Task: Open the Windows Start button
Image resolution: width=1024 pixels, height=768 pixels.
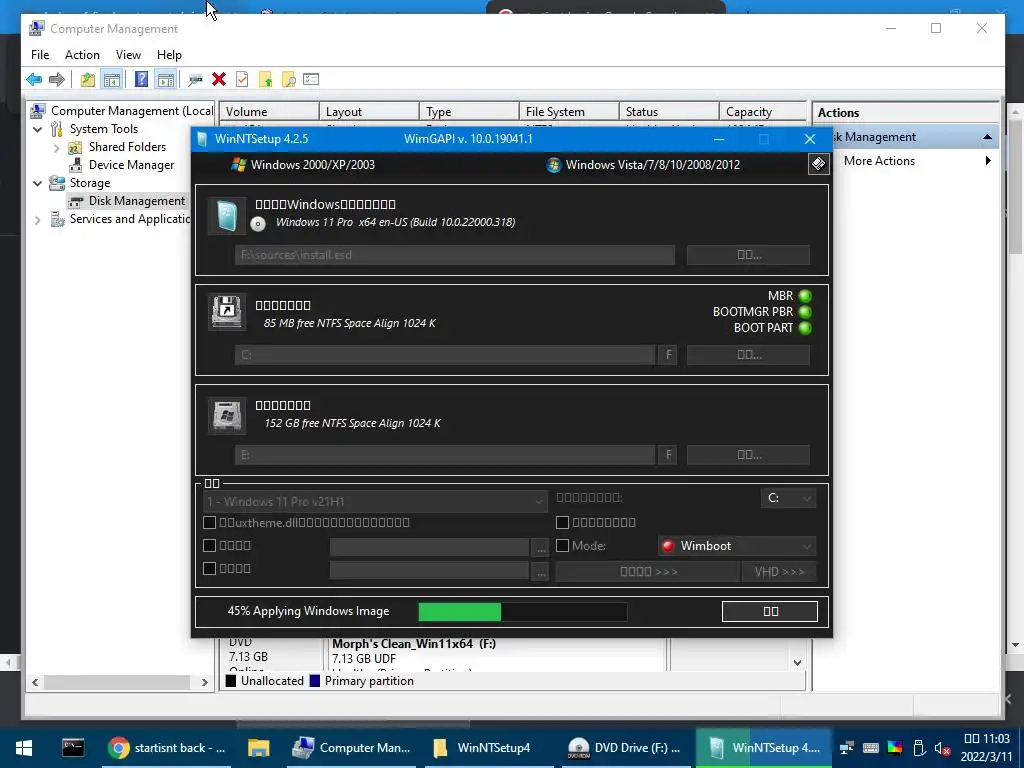Action: point(24,748)
